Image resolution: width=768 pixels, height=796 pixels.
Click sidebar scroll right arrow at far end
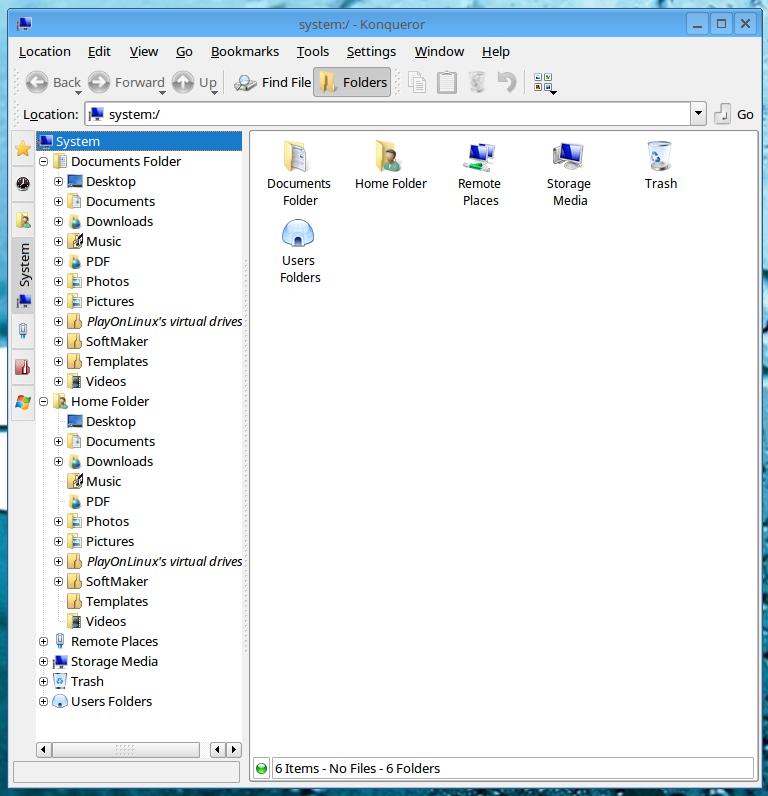tap(234, 750)
